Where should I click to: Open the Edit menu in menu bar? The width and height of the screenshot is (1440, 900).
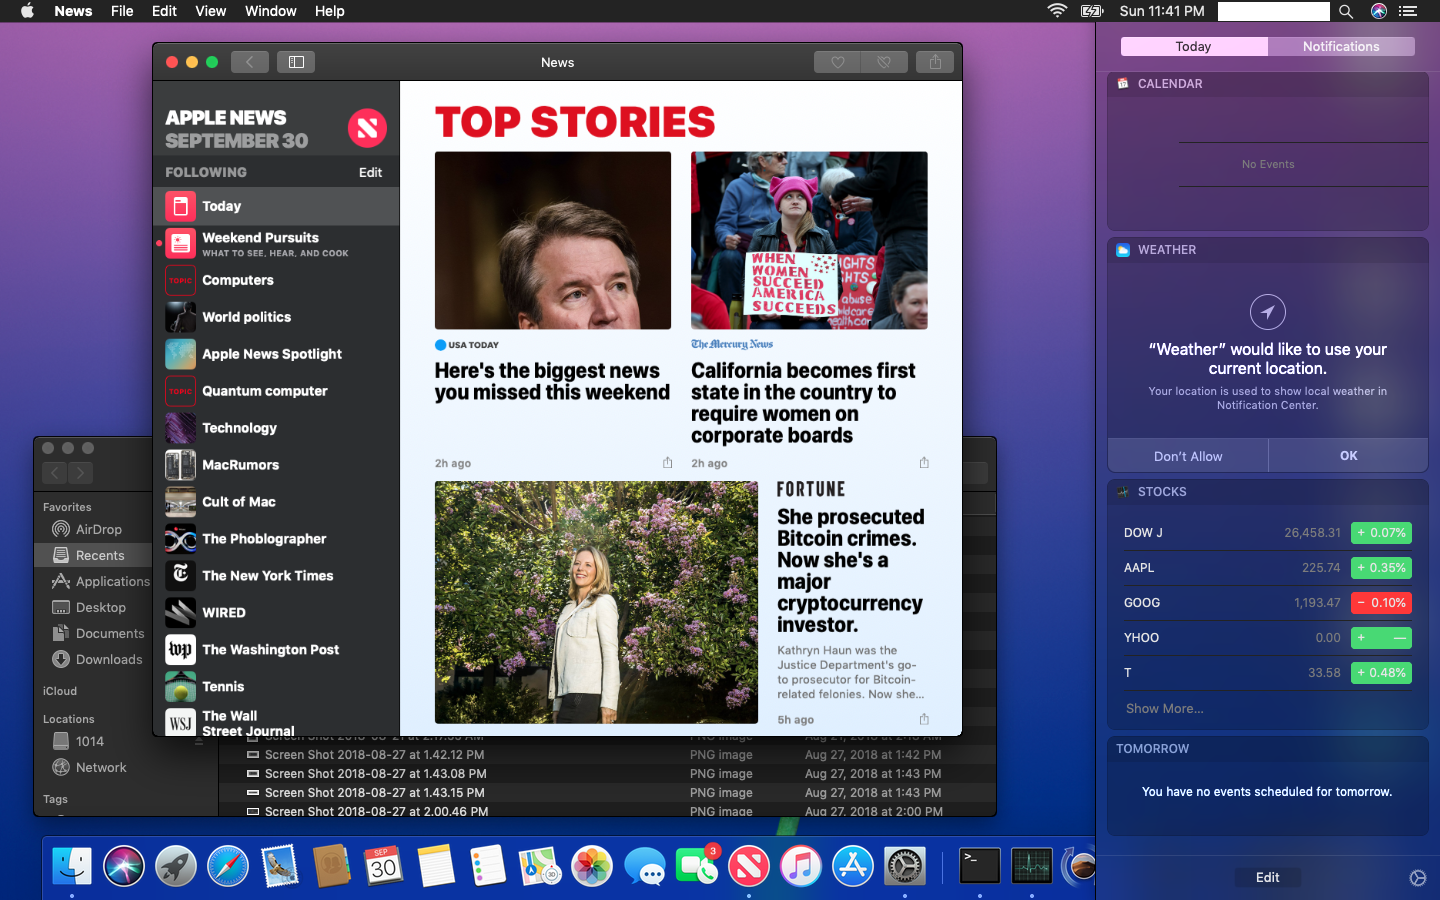(164, 11)
